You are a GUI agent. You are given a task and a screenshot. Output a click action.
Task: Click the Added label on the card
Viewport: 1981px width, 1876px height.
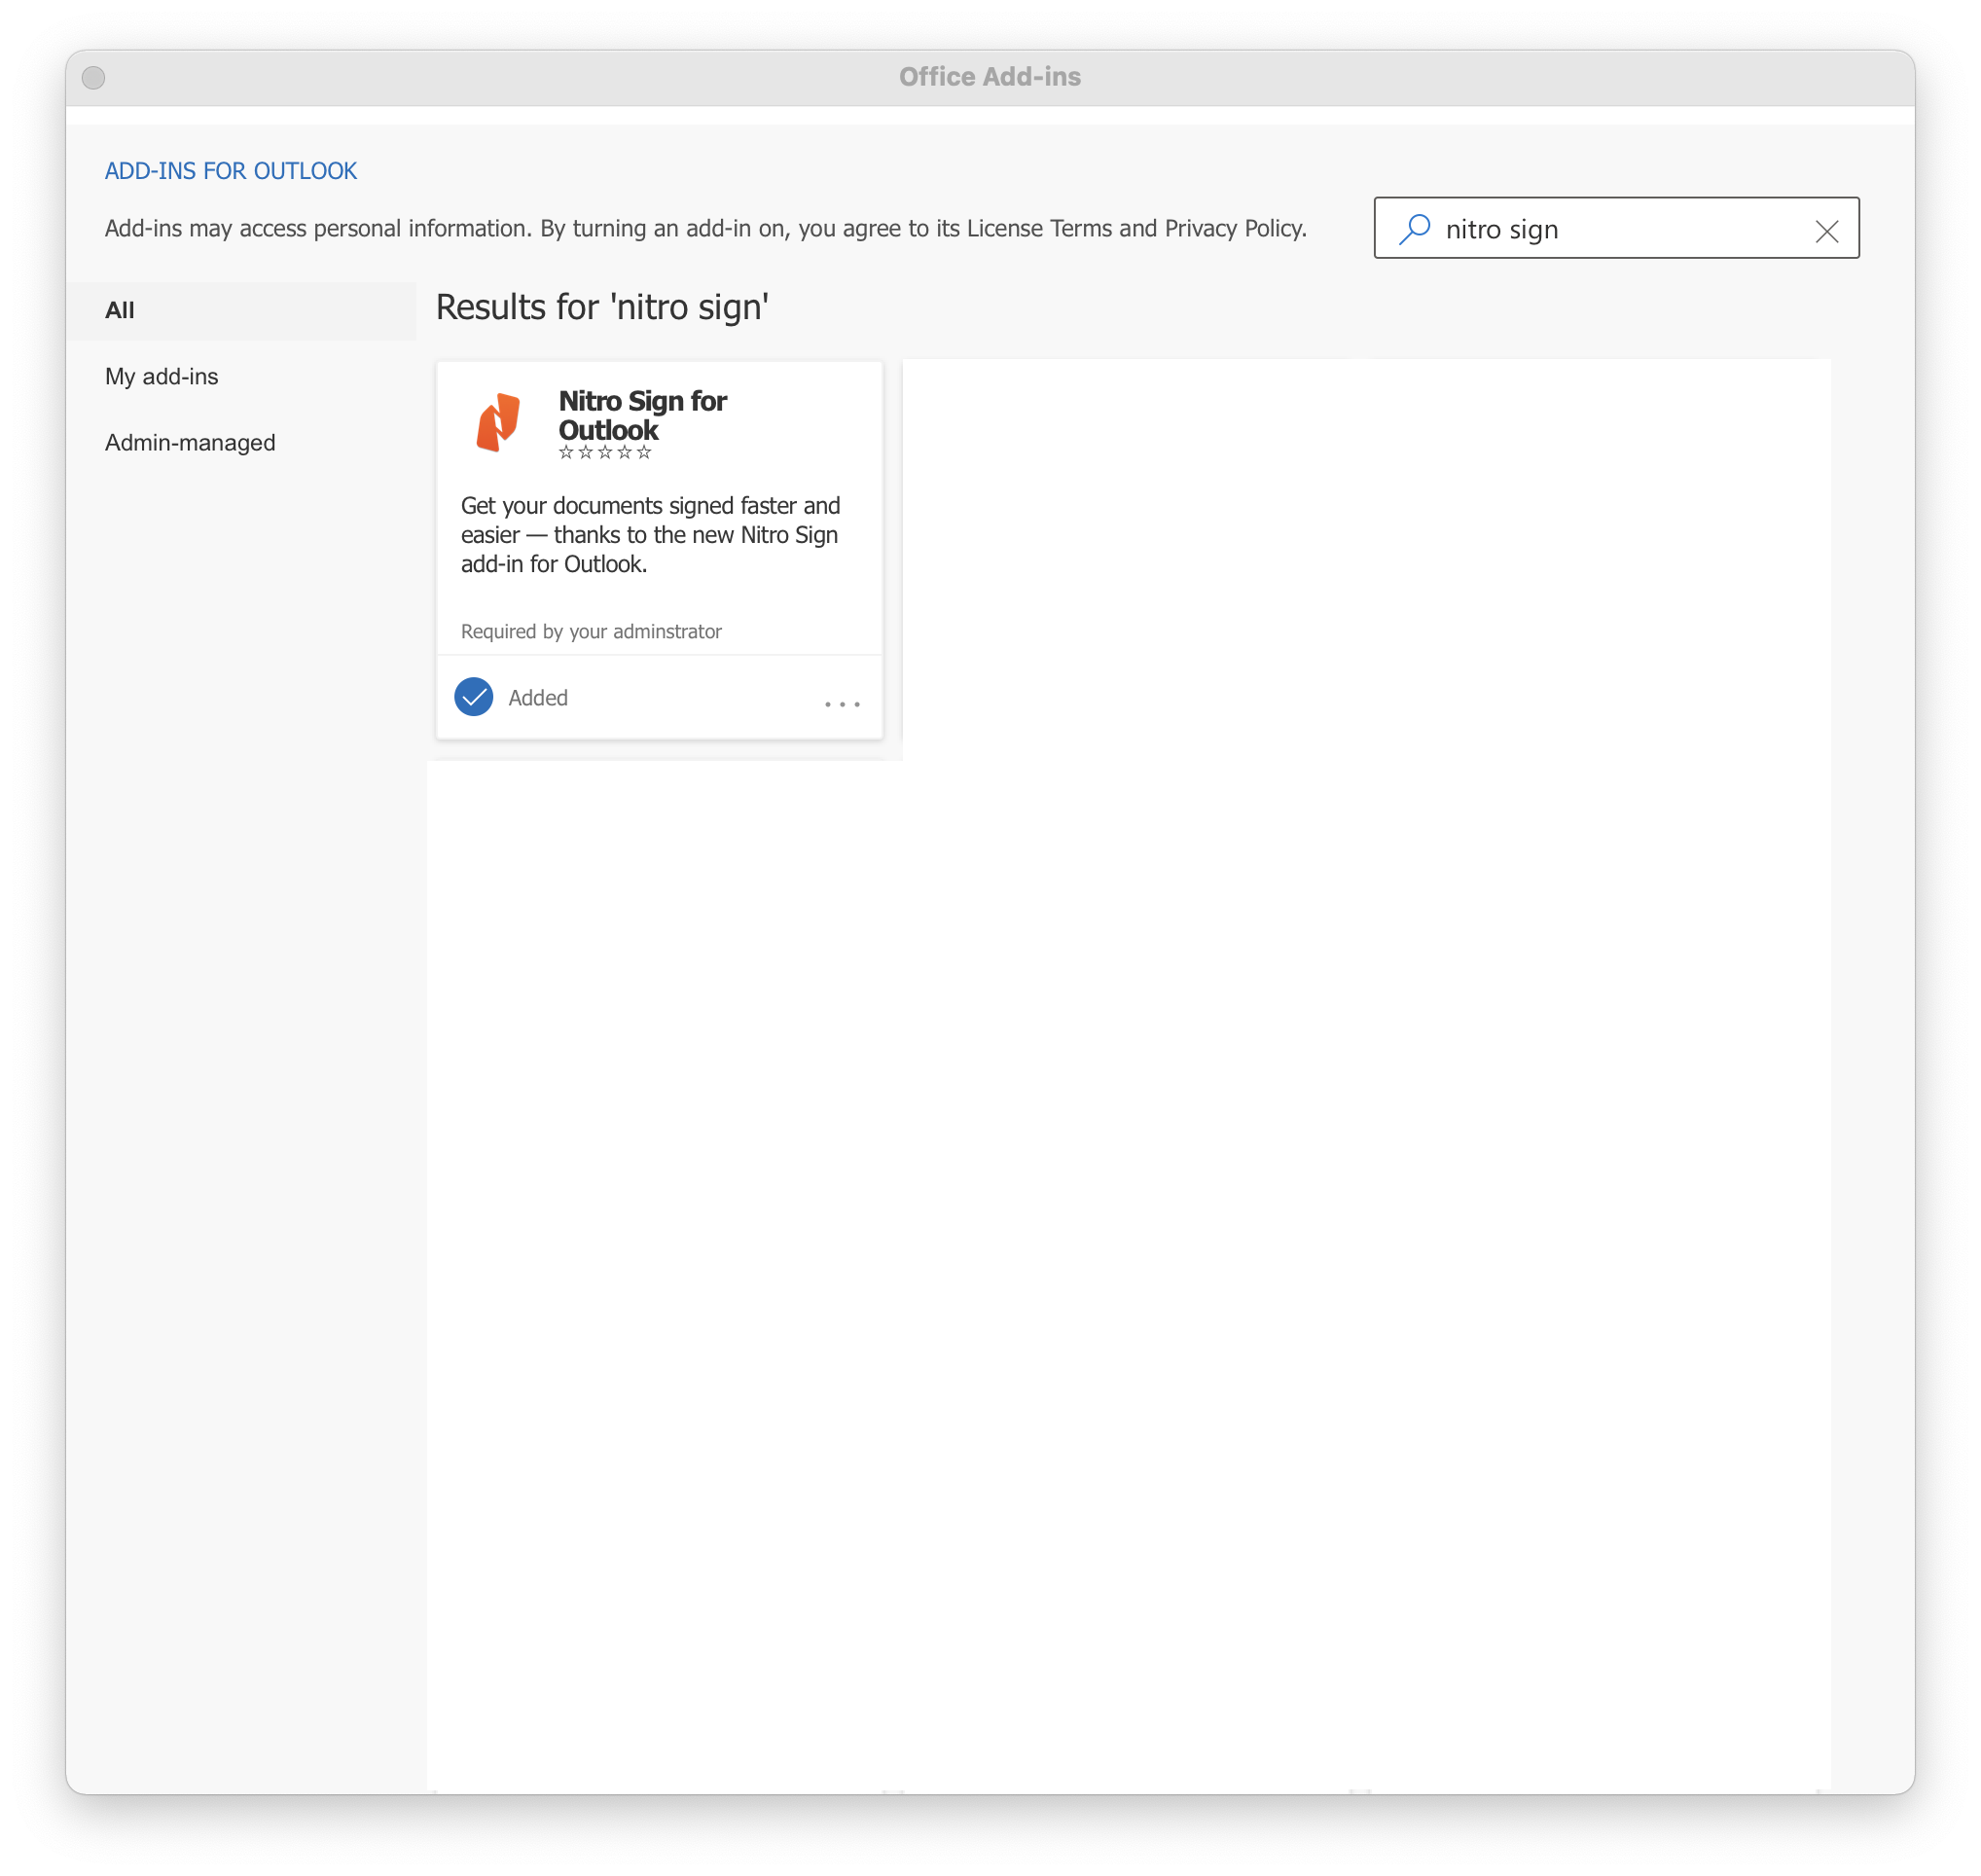(537, 697)
